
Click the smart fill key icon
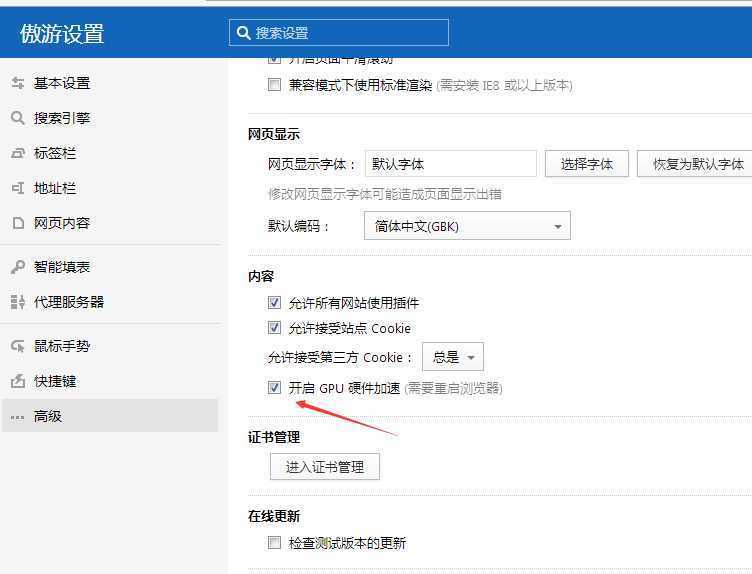point(18,267)
